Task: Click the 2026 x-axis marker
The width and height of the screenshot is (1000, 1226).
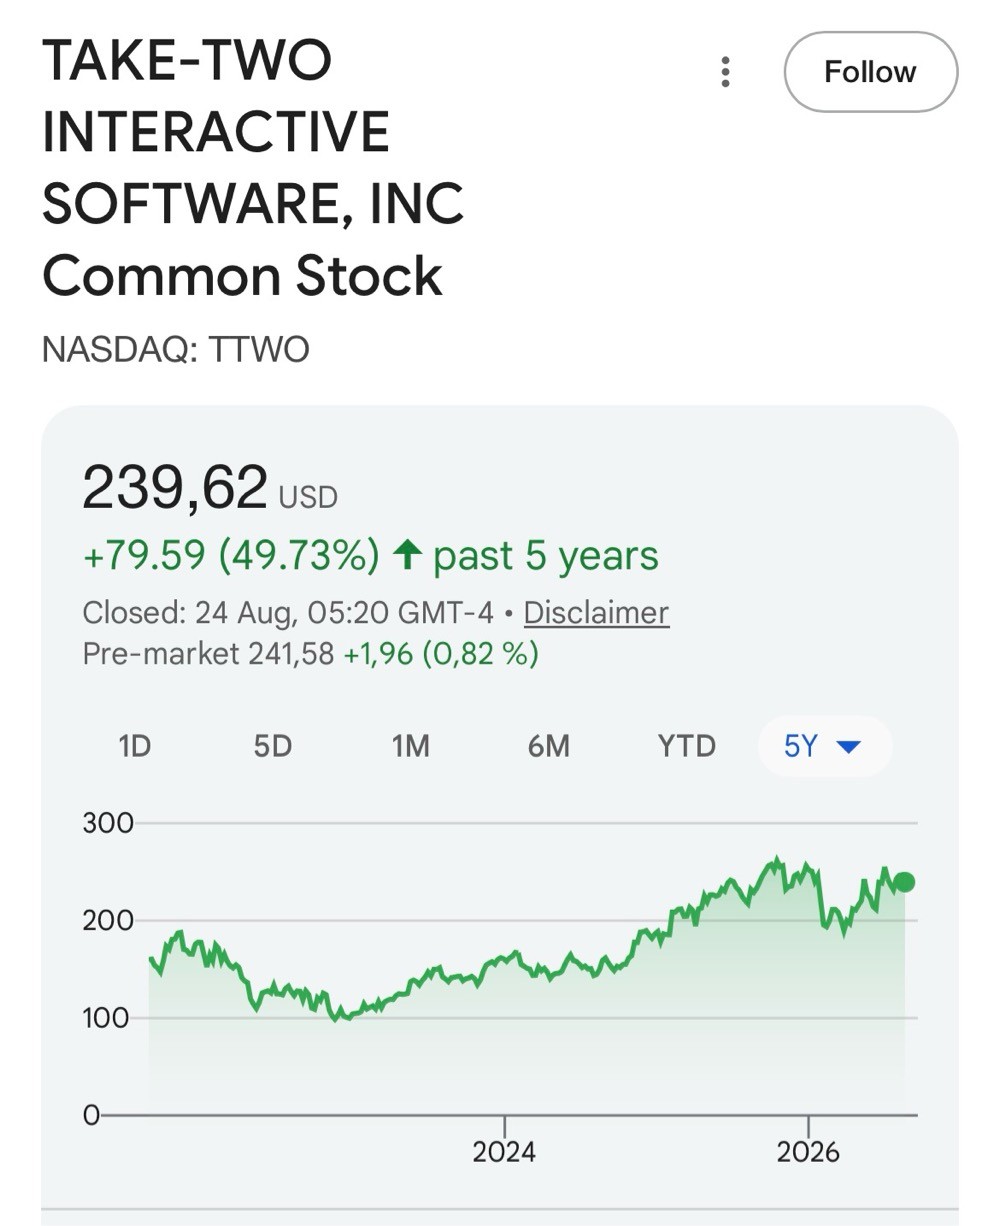Action: click(808, 1151)
